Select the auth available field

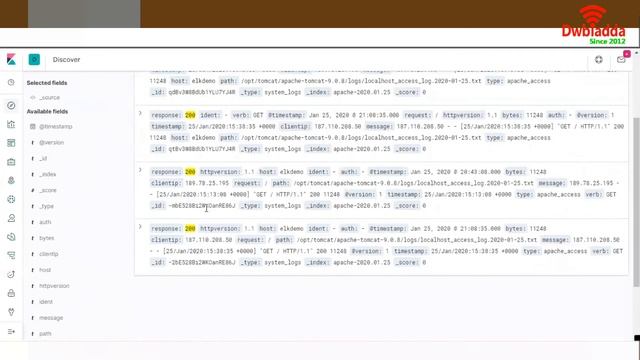click(45, 222)
